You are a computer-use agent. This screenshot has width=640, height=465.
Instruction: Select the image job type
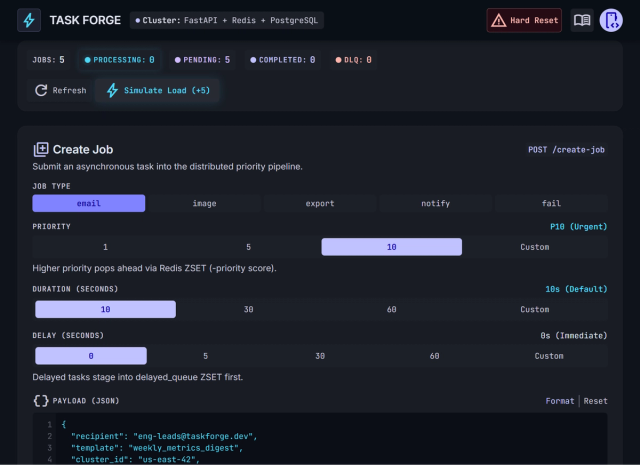tap(204, 203)
